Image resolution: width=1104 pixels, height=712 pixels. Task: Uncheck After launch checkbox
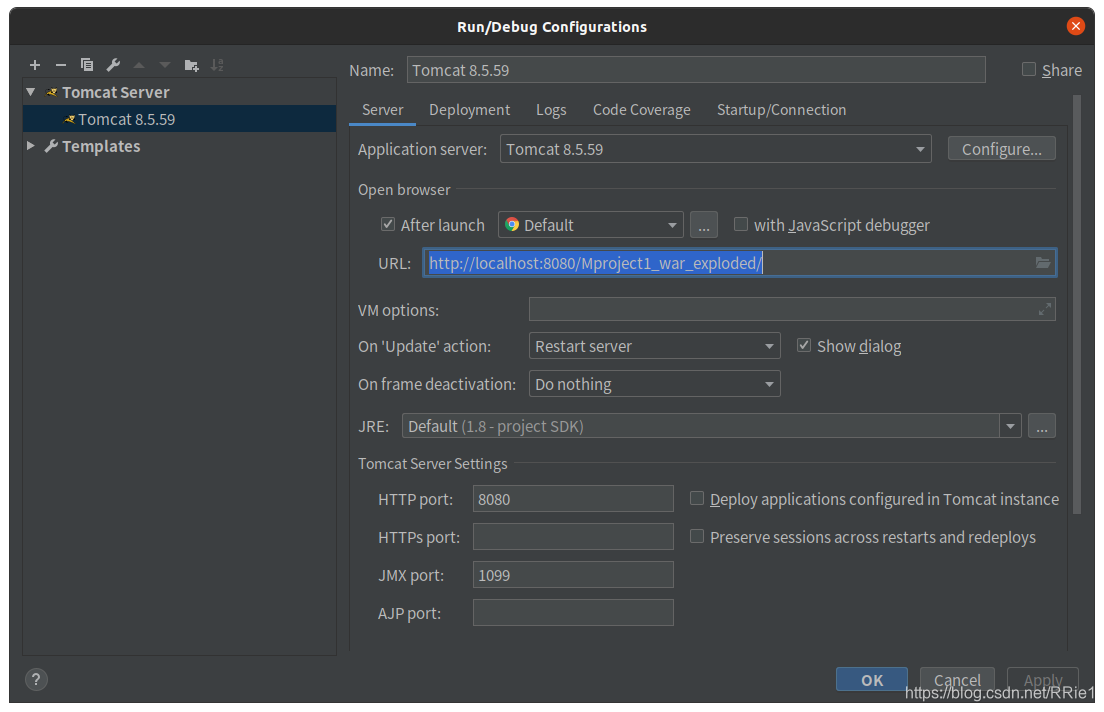pyautogui.click(x=387, y=224)
